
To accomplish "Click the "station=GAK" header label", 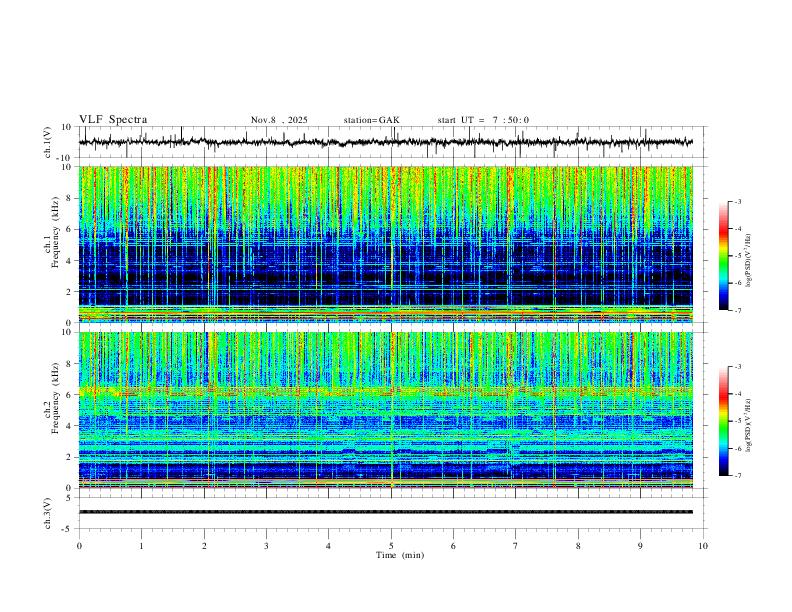I will click(371, 120).
